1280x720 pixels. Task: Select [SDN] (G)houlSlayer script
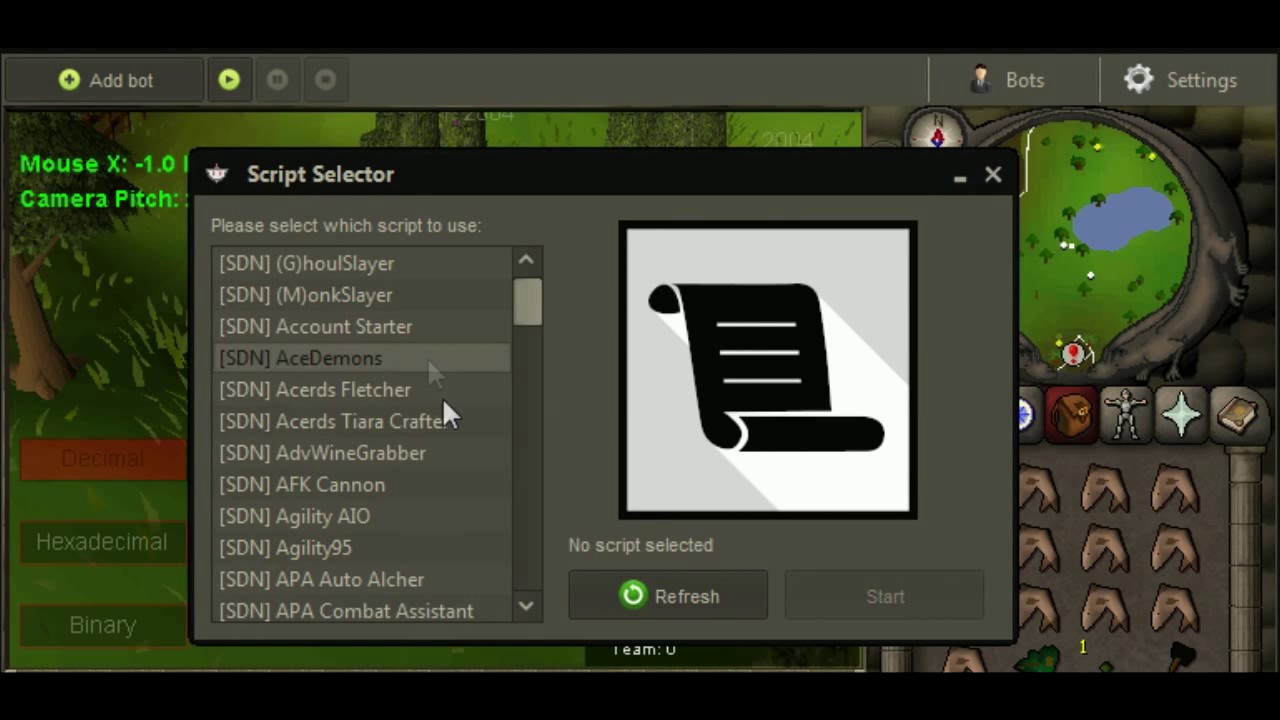362,263
